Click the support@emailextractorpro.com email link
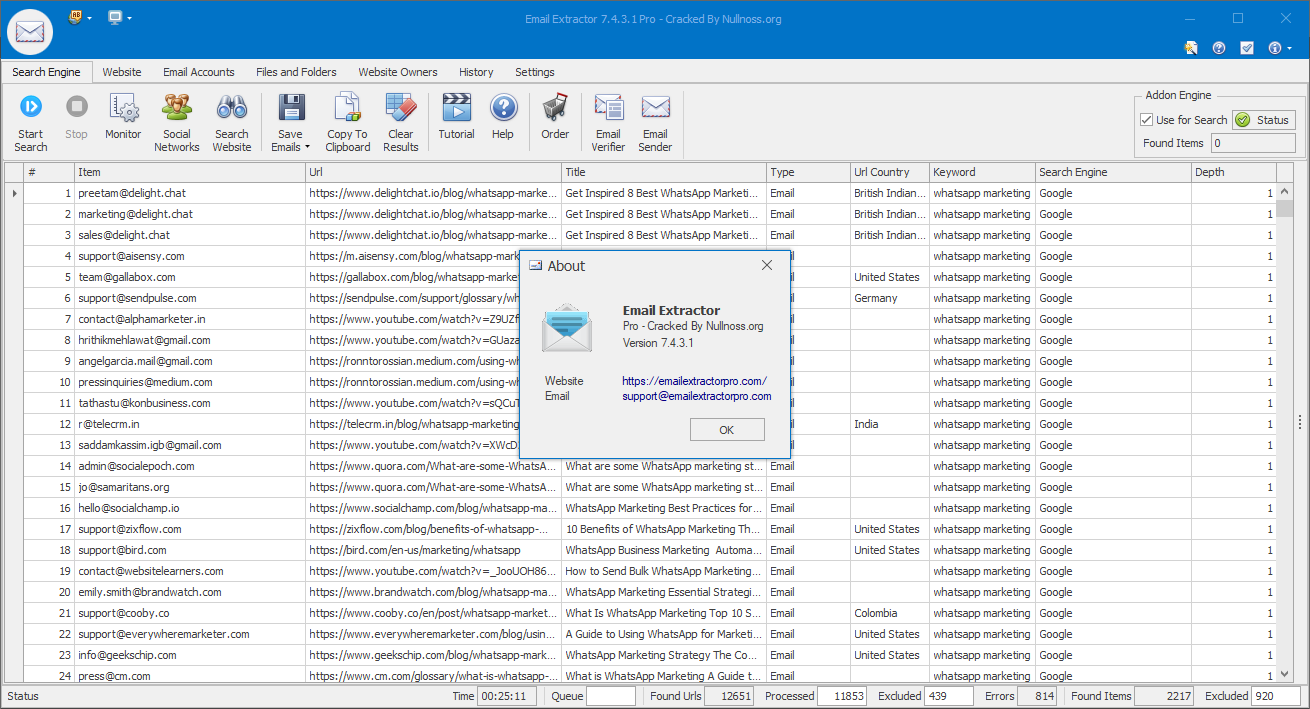Screen dimensions: 1310x709 [x=697, y=396]
